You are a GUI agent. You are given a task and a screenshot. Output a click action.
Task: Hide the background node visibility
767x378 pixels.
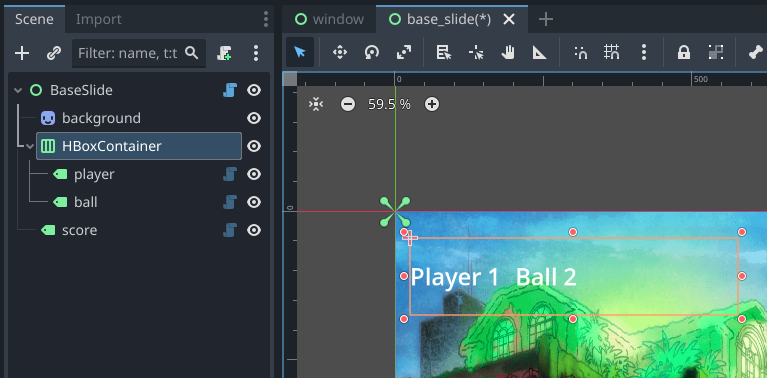(x=253, y=118)
